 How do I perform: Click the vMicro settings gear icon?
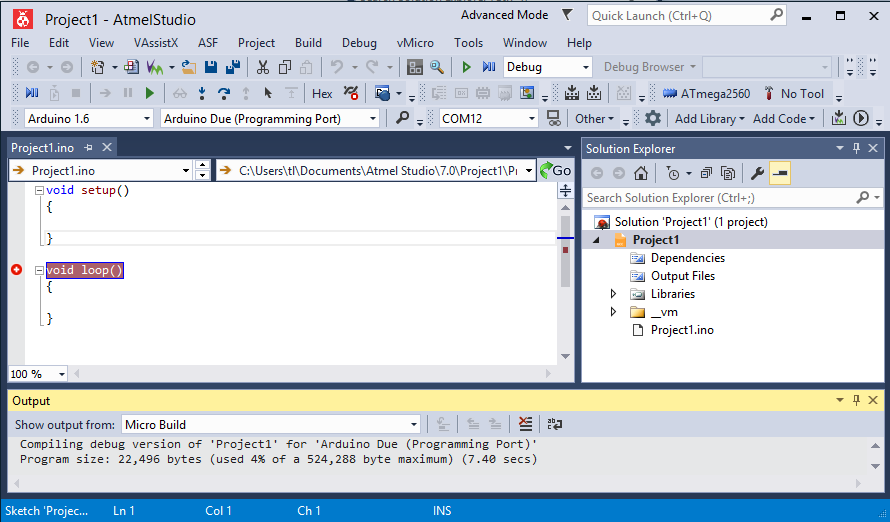pyautogui.click(x=653, y=119)
